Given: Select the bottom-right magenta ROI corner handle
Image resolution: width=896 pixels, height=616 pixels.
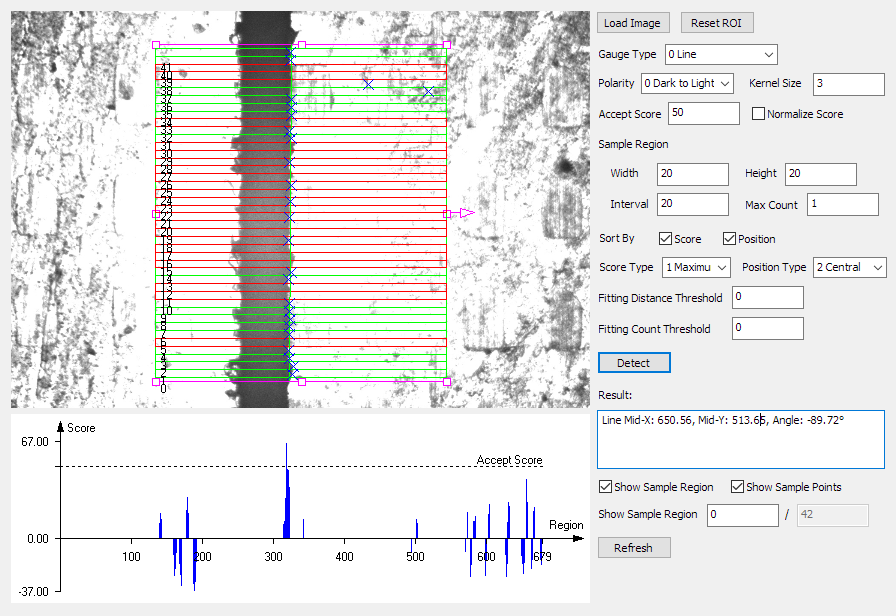Looking at the screenshot, I should (x=447, y=382).
